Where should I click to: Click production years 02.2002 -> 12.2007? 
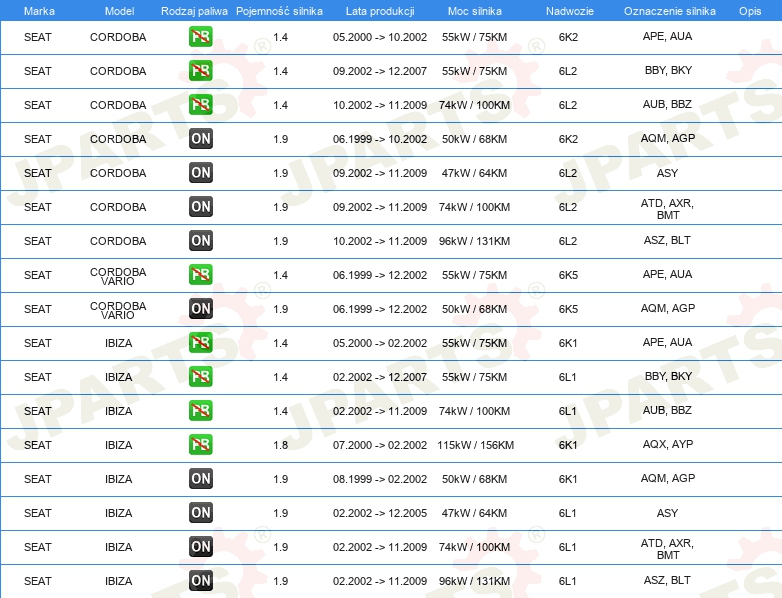pos(380,377)
